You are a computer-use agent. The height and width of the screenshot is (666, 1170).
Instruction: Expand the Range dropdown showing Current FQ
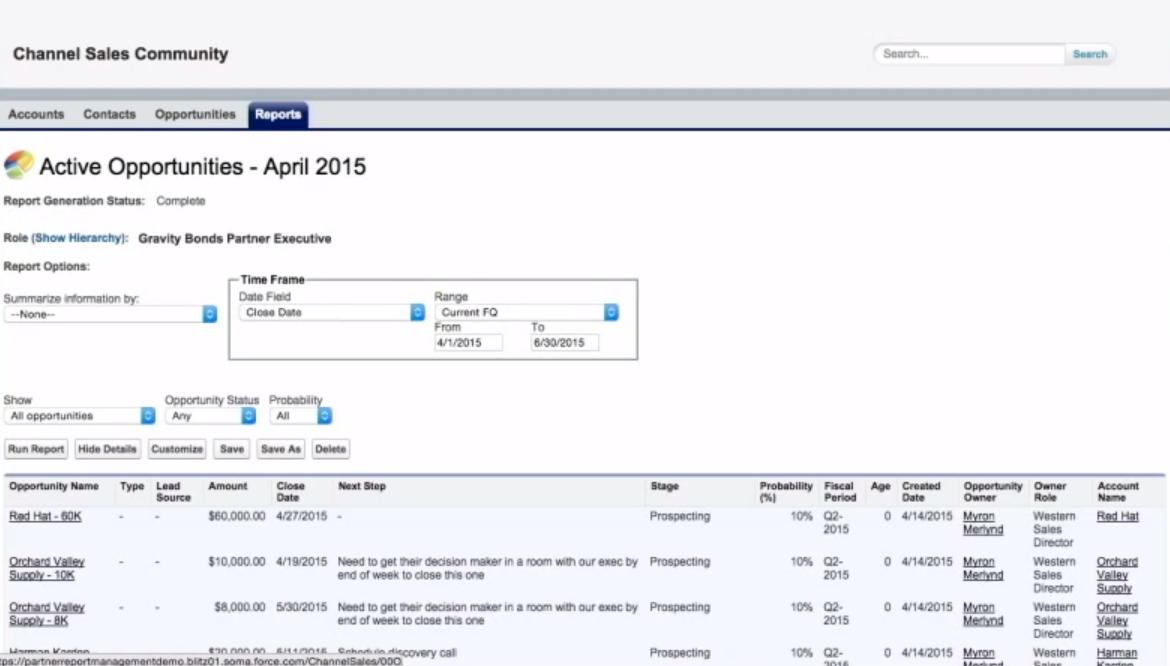(x=526, y=312)
